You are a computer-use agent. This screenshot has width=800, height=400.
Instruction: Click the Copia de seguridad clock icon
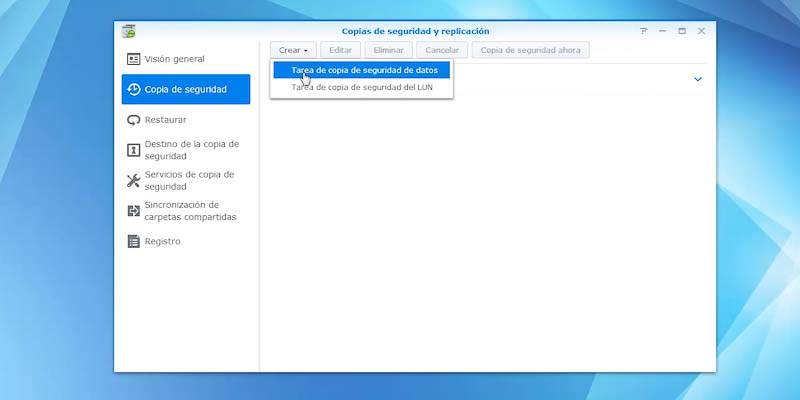pyautogui.click(x=134, y=89)
